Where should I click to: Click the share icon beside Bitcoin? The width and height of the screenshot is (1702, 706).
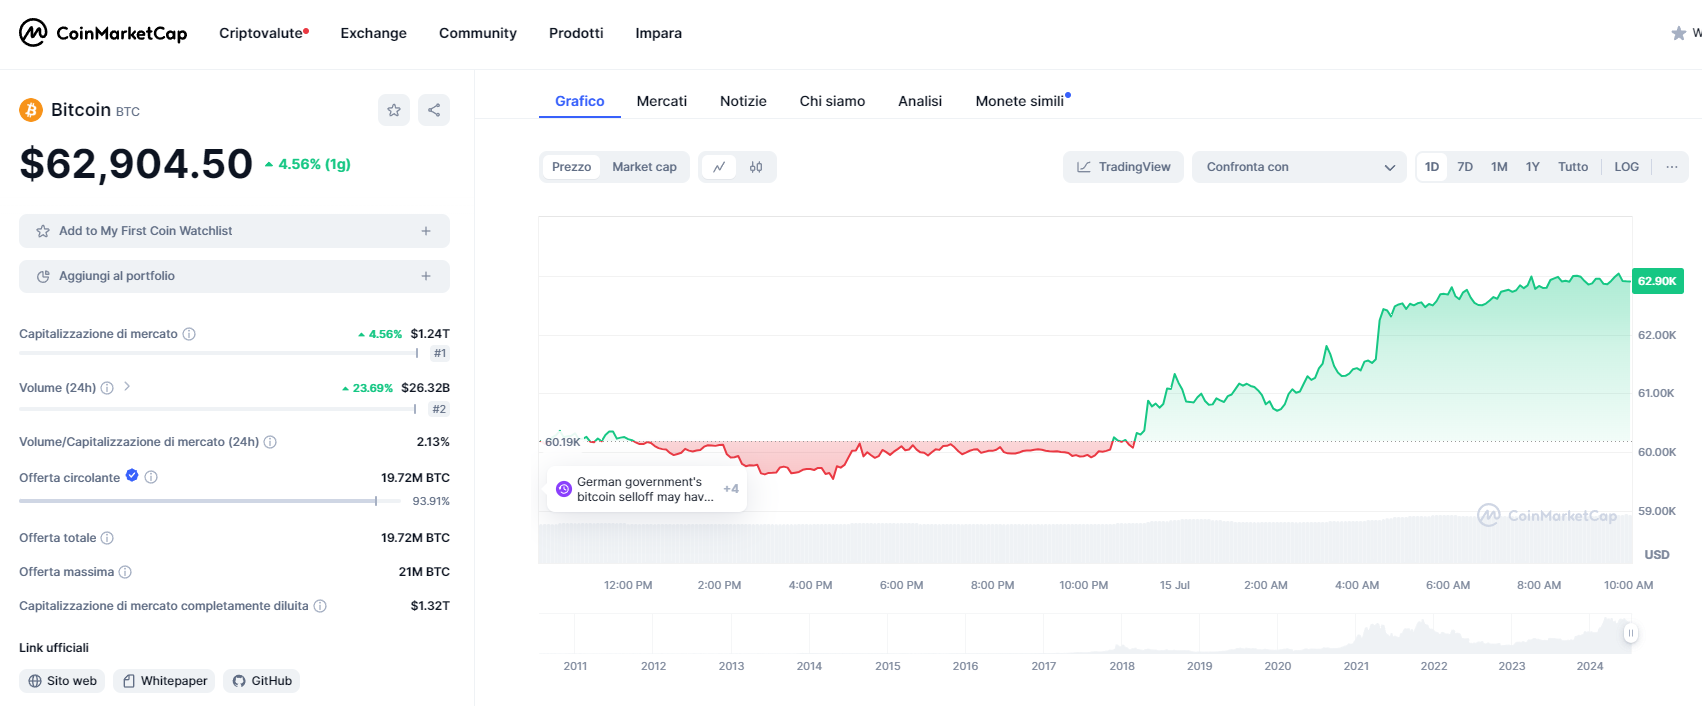click(434, 110)
